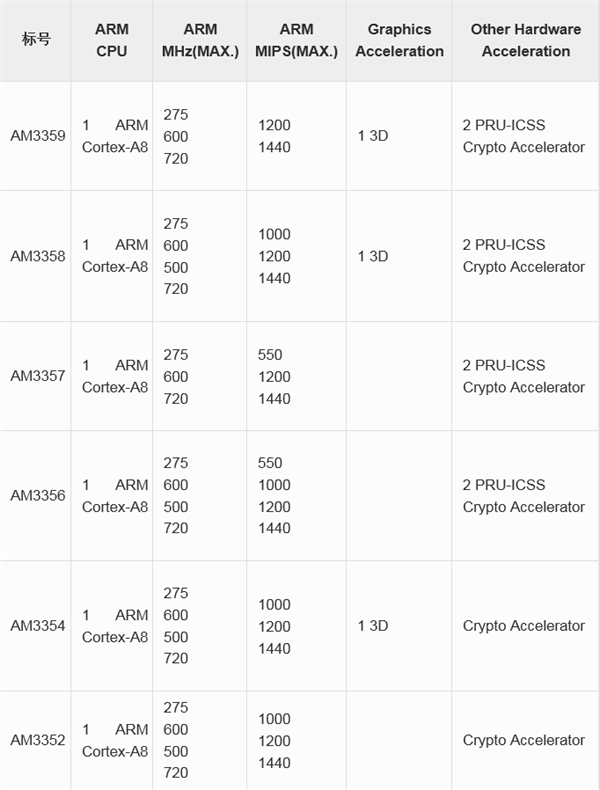The image size is (600, 790).
Task: Click the AM3352 row label
Action: coord(37,740)
